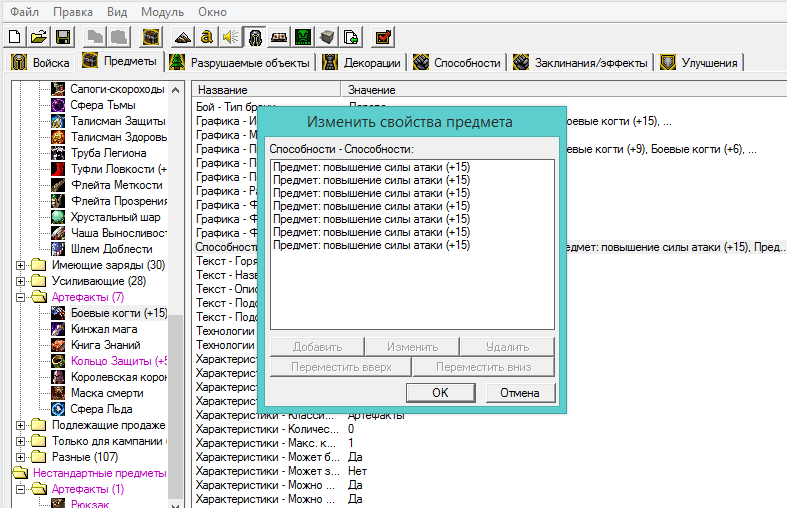This screenshot has height=508, width=787.
Task: Launch Test Map with the red checkmark icon
Action: (x=383, y=37)
